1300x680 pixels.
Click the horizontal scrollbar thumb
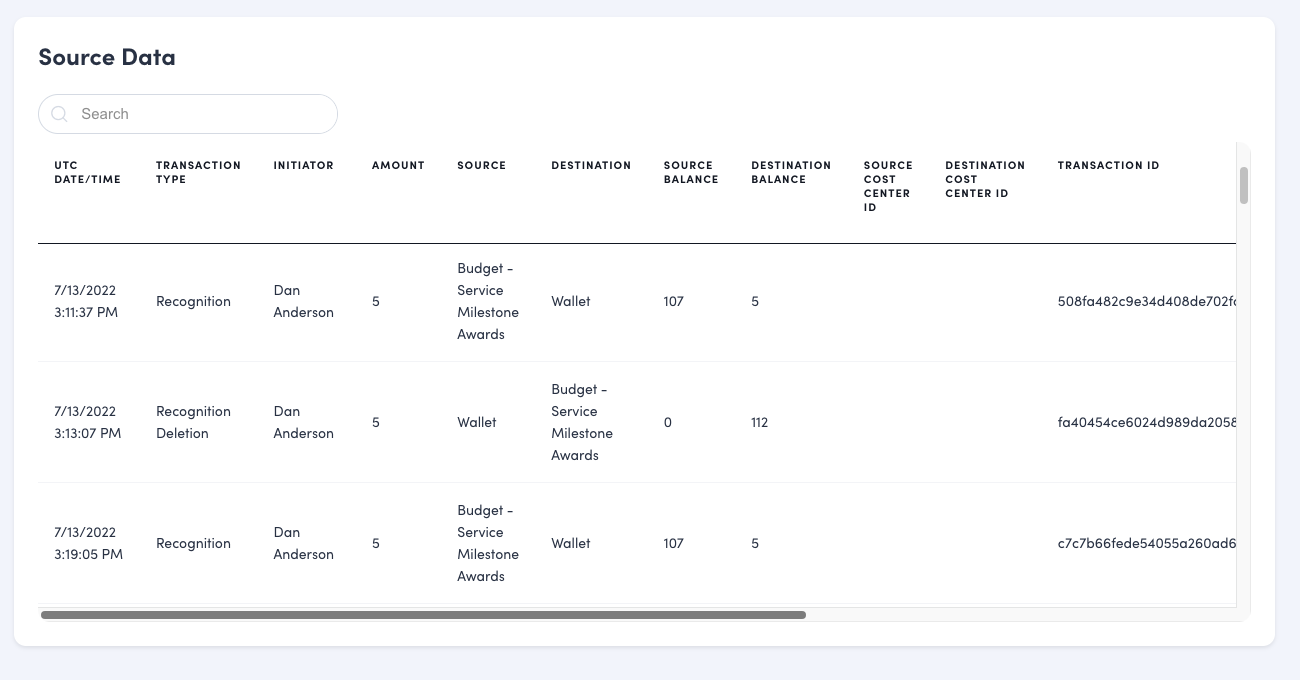pos(423,615)
